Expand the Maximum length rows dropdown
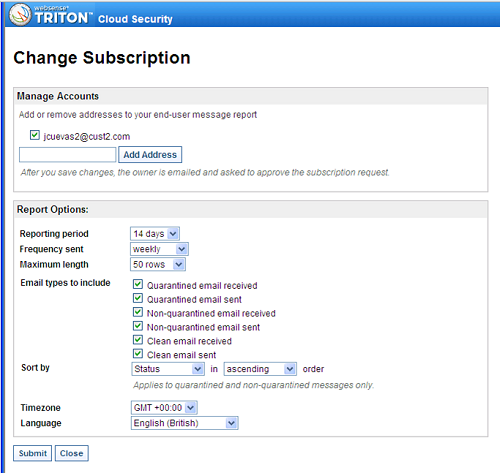Screen dimensions: 500x473 point(158,264)
